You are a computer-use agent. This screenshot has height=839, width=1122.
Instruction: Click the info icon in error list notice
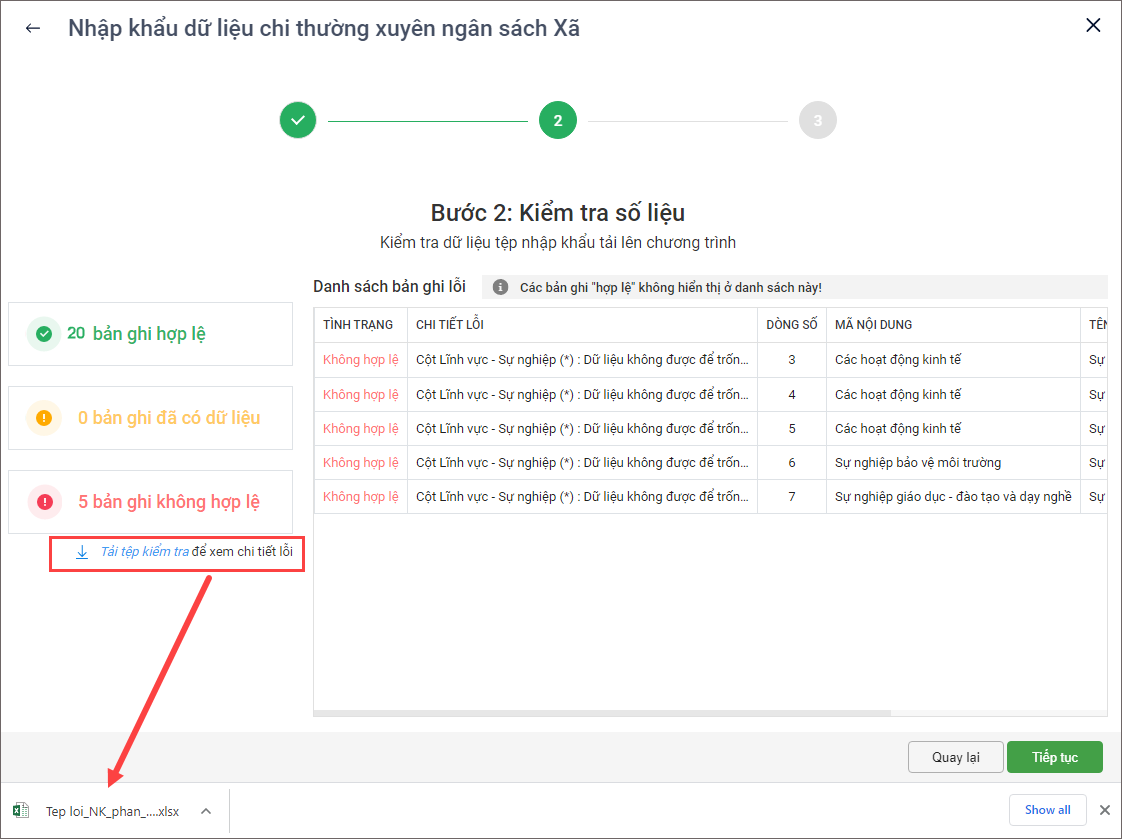pos(500,288)
